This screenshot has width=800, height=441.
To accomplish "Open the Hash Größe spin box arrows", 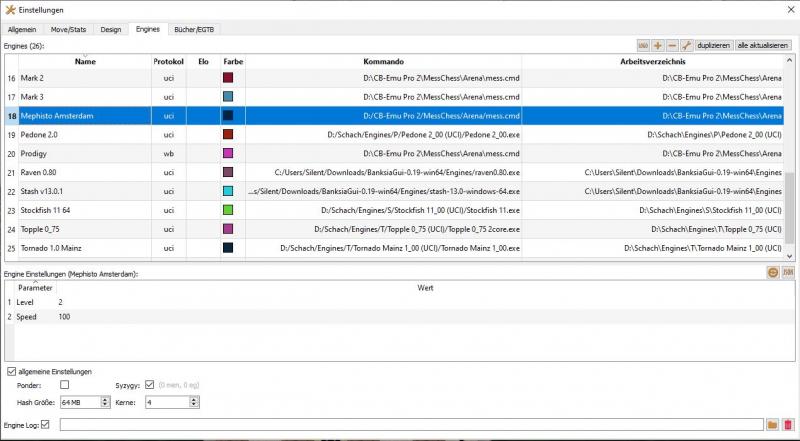I will (x=105, y=402).
